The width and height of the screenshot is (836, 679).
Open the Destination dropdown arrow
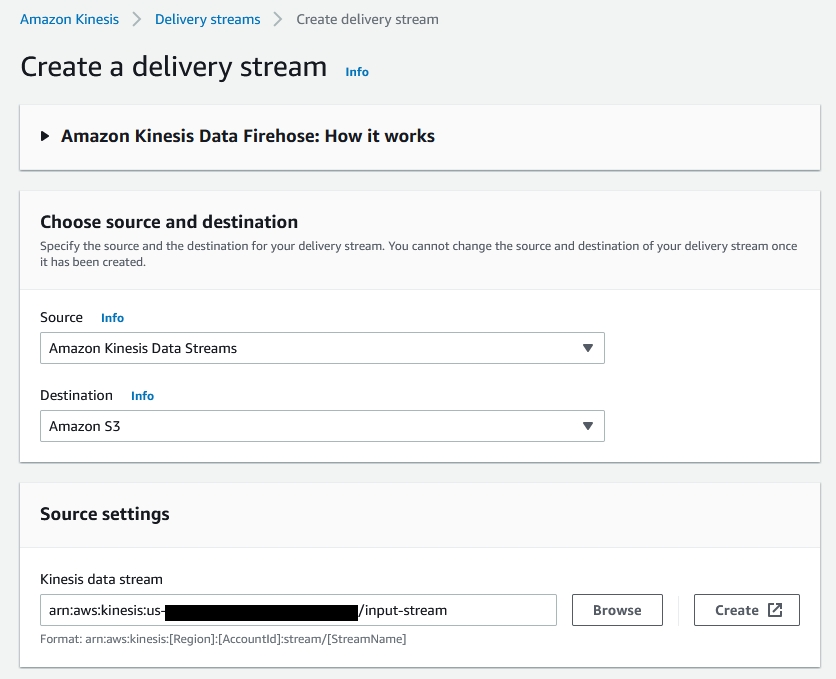pyautogui.click(x=587, y=426)
